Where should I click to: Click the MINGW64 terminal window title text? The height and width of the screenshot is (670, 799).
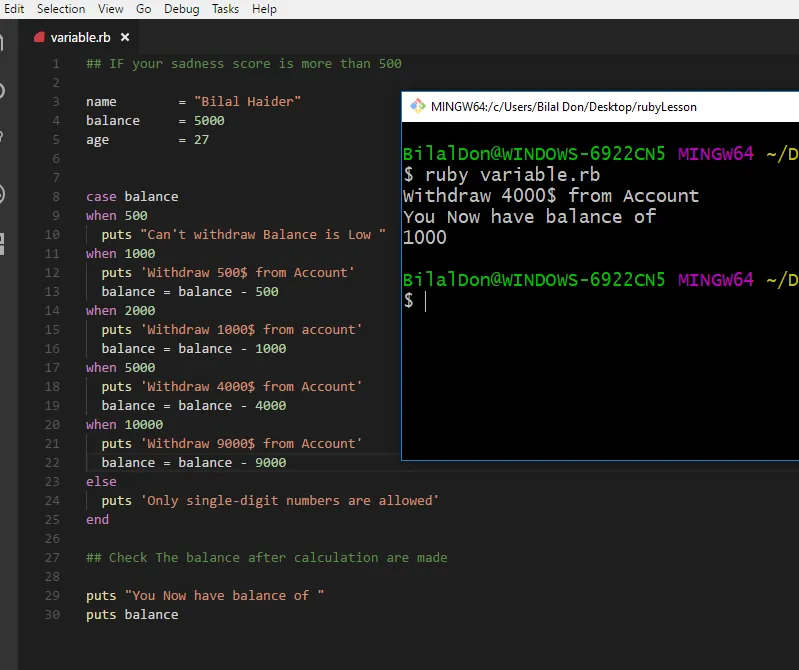564,107
